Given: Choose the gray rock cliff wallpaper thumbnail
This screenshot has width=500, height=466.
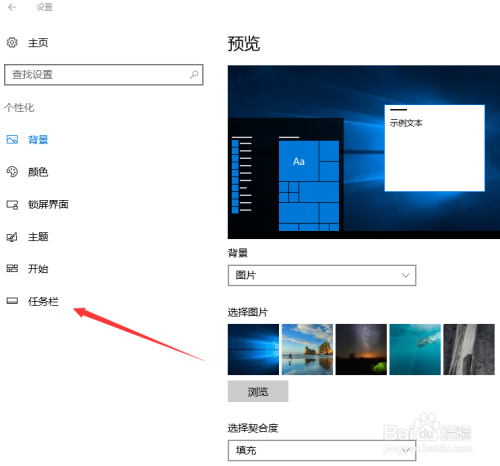Looking at the screenshot, I should coord(469,349).
